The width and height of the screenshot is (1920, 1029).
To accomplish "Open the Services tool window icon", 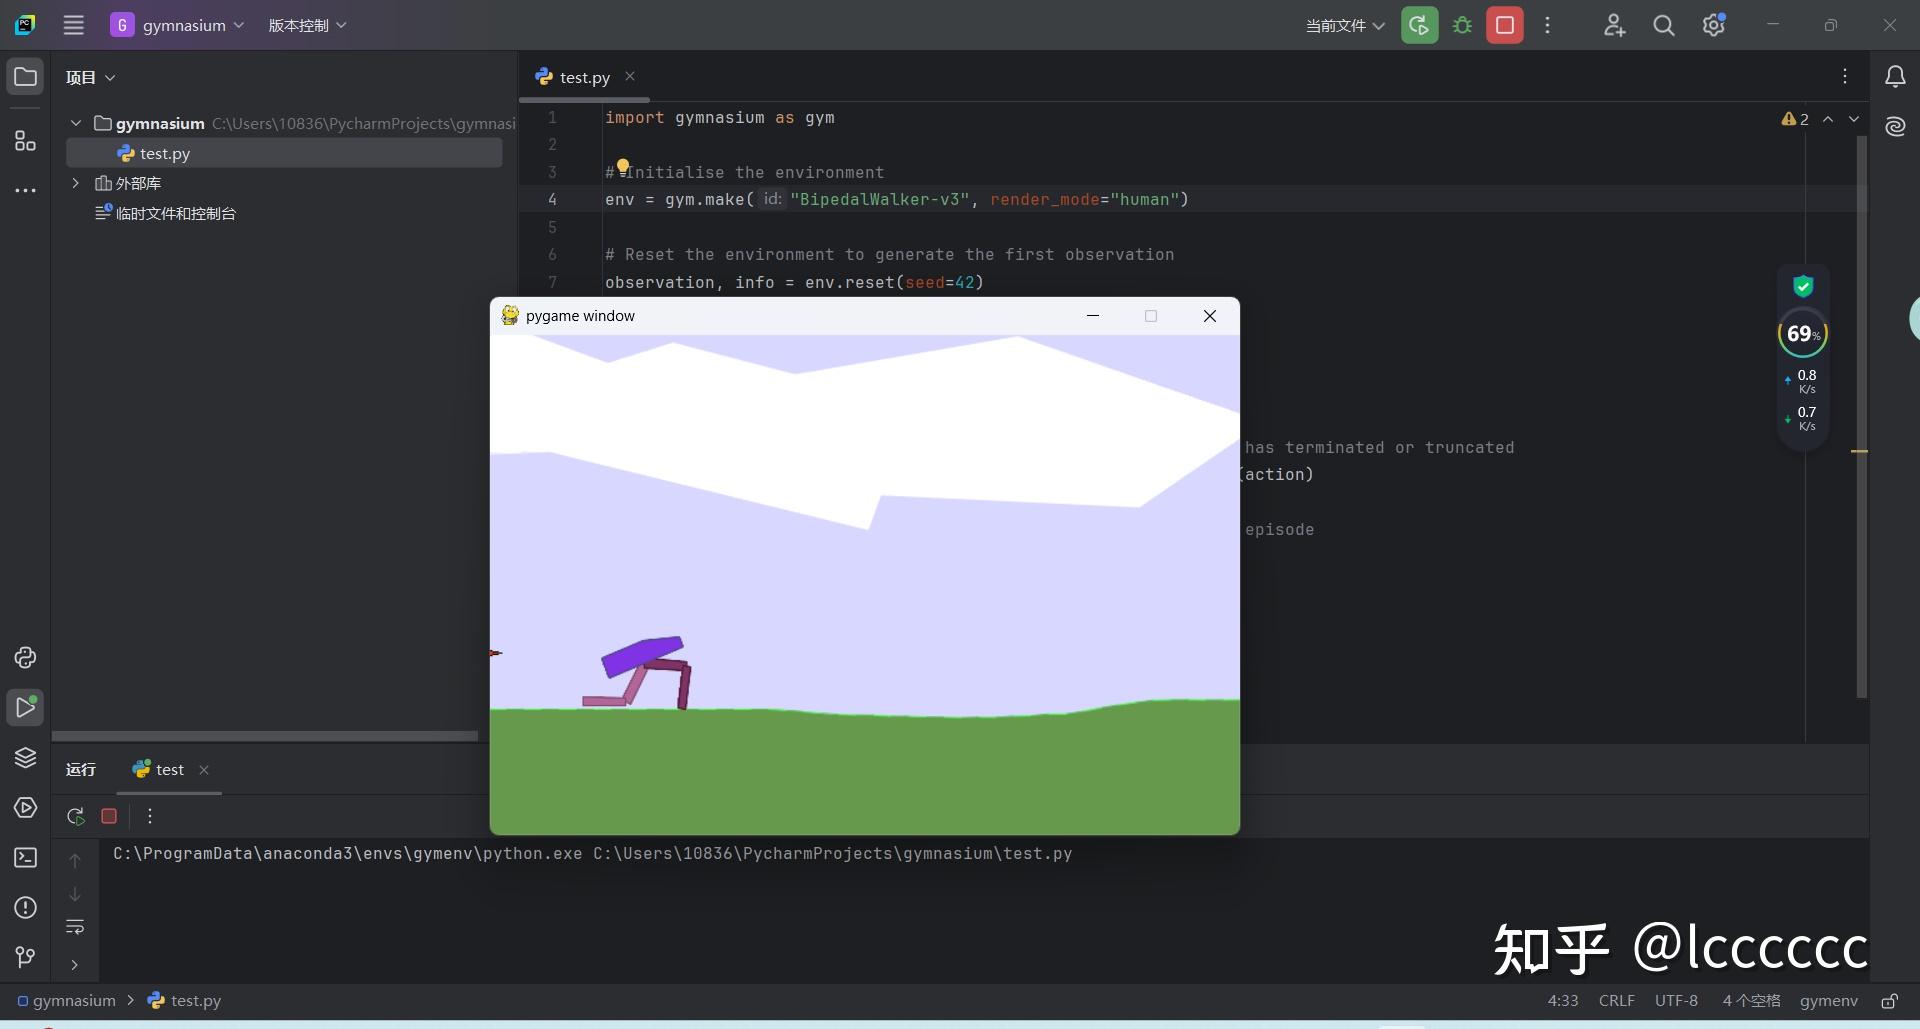I will point(25,807).
